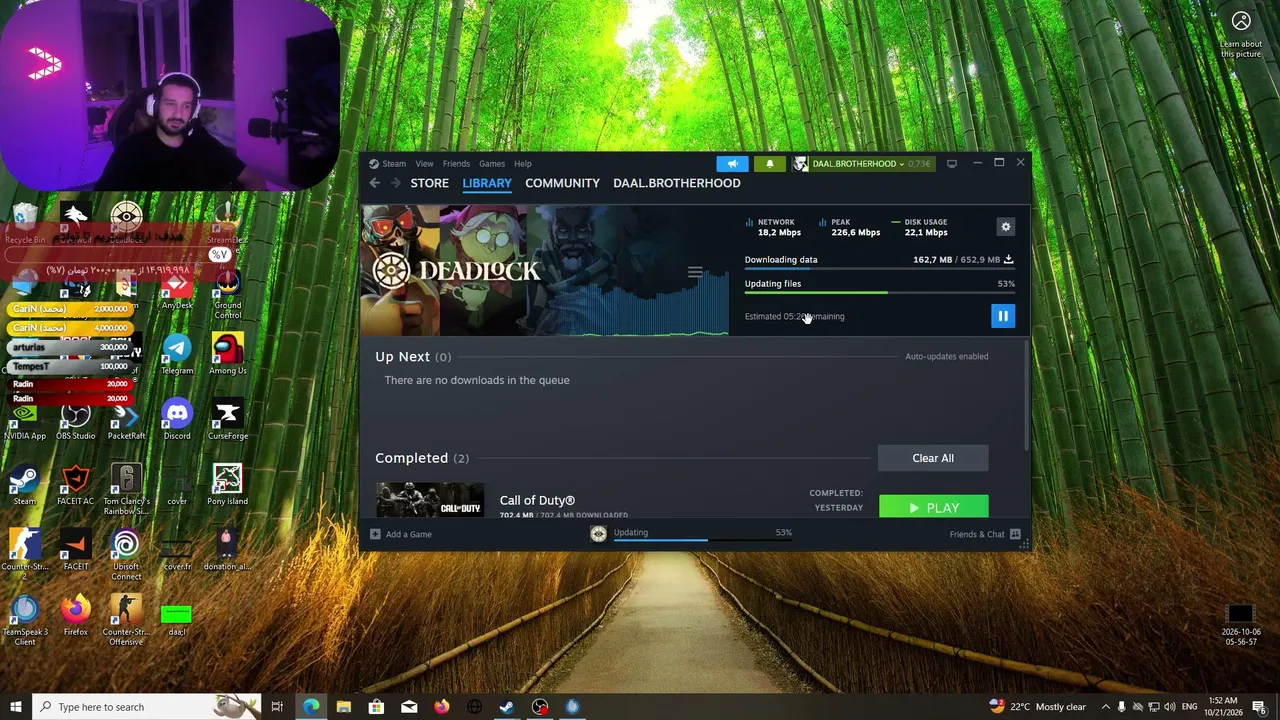1280x720 pixels.
Task: Open Steam announcements megaphone icon
Action: point(732,163)
